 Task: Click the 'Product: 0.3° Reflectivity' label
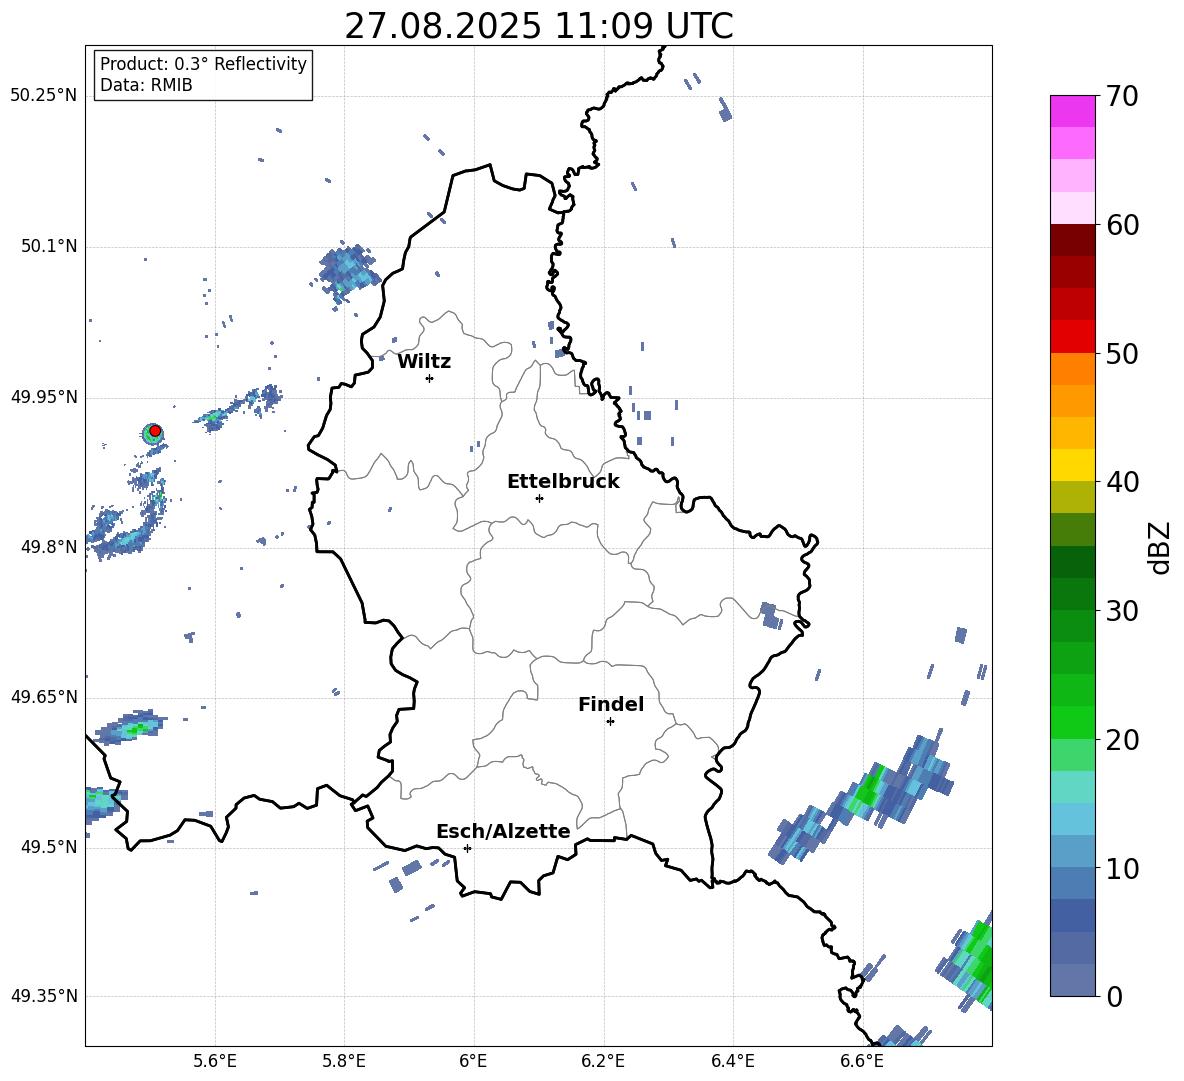click(203, 64)
